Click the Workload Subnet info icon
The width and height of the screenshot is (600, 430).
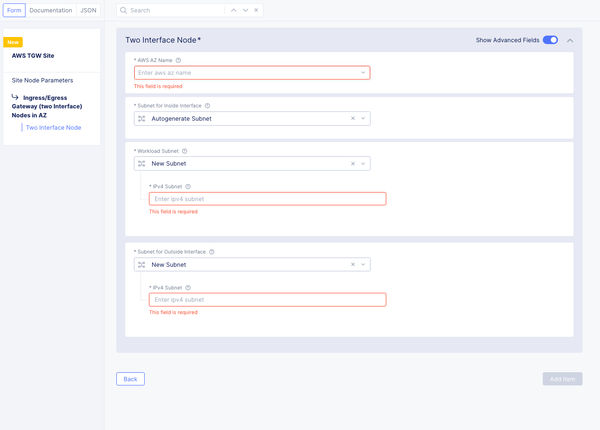[185, 151]
